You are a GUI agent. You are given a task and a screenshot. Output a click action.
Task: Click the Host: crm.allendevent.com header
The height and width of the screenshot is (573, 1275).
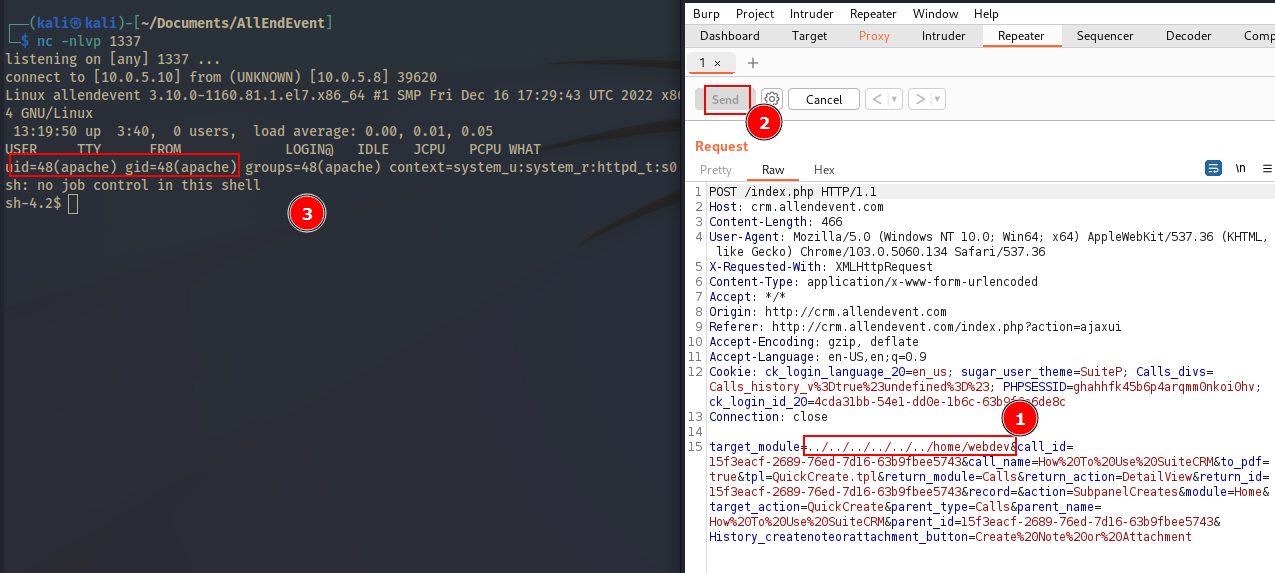tap(796, 207)
